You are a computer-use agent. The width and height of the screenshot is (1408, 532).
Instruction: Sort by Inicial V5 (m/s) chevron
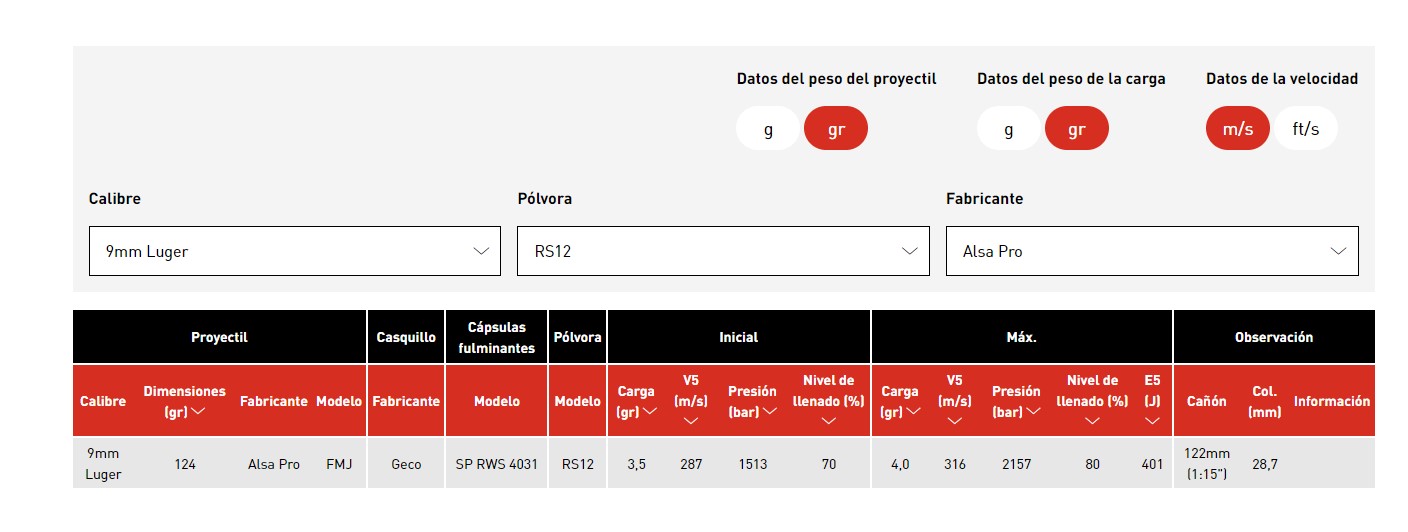coord(691,421)
